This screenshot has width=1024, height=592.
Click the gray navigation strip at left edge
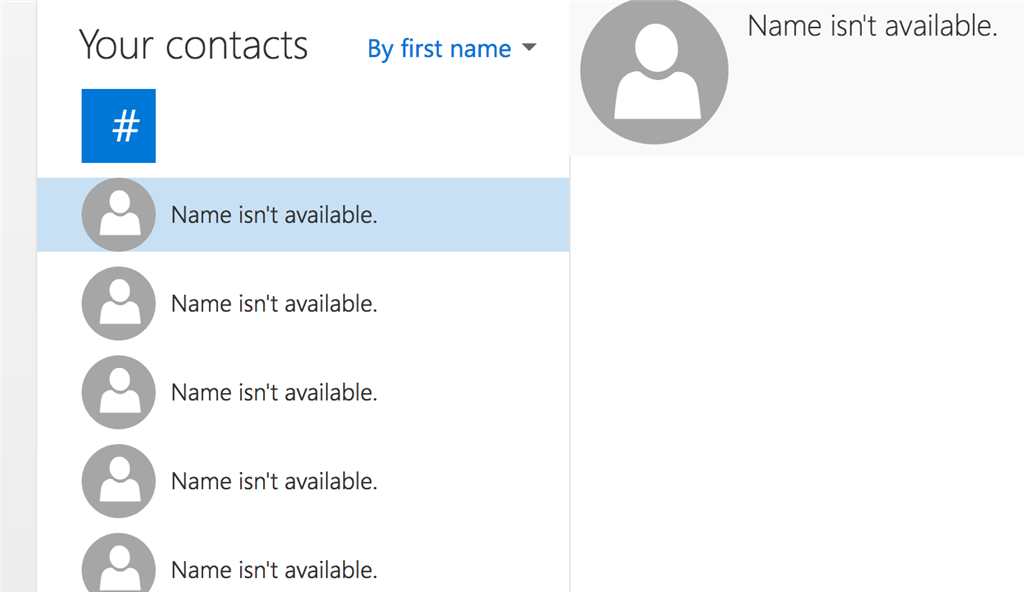click(18, 296)
